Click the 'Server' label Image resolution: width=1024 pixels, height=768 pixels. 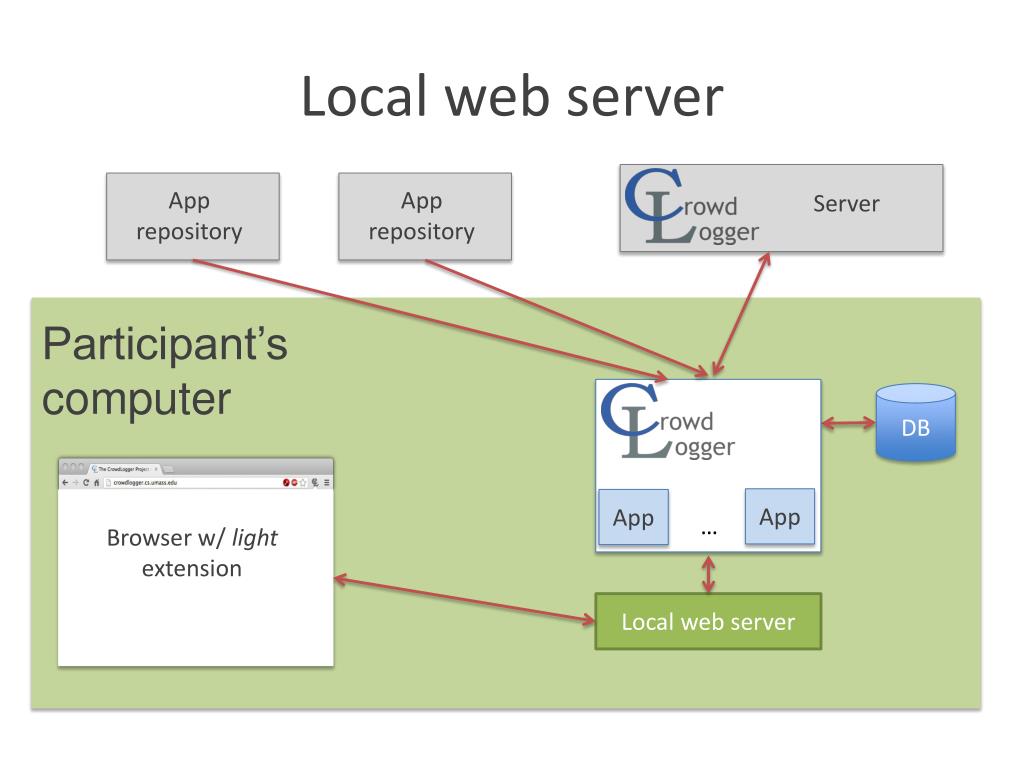[x=846, y=204]
